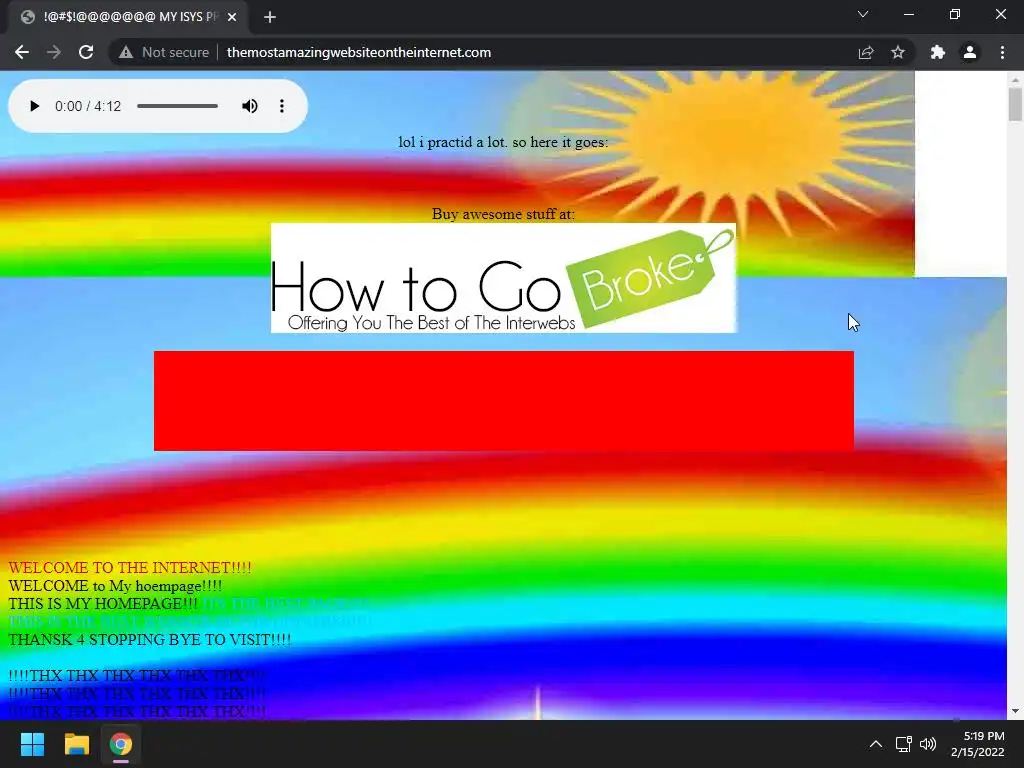
Task: Minimize the Chrome window
Action: [908, 14]
